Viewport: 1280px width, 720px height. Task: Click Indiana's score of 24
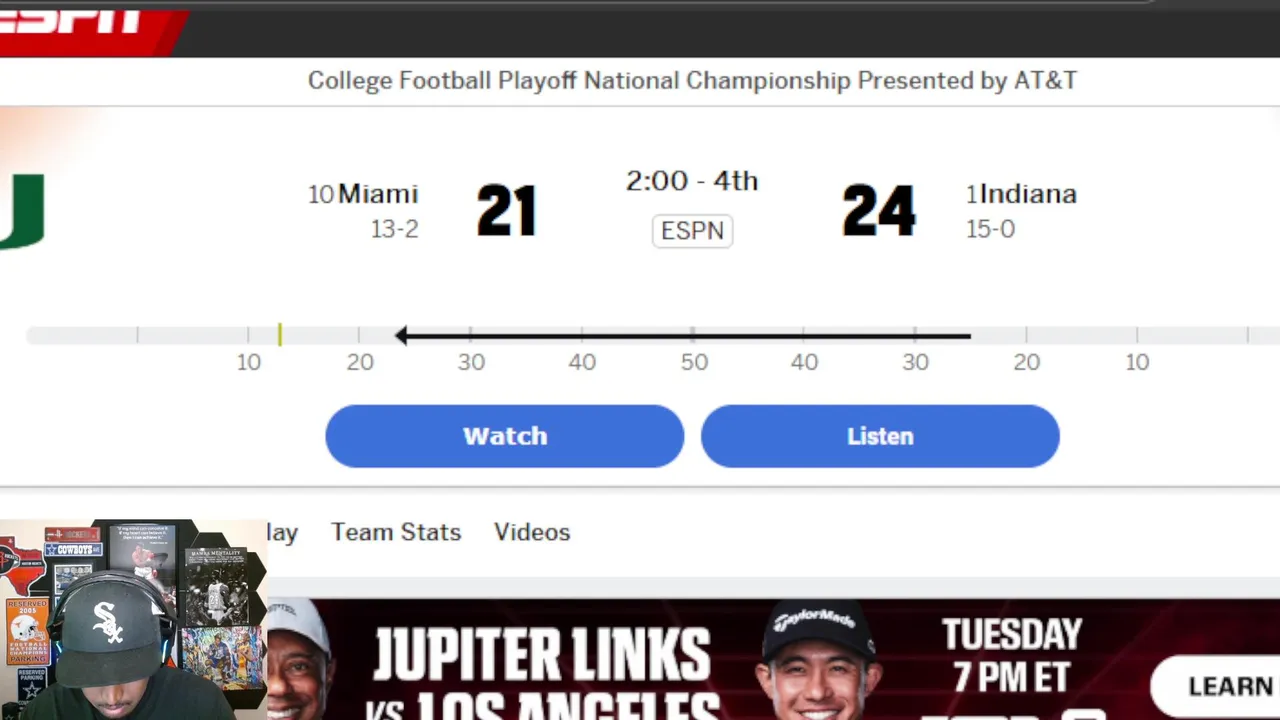click(878, 211)
